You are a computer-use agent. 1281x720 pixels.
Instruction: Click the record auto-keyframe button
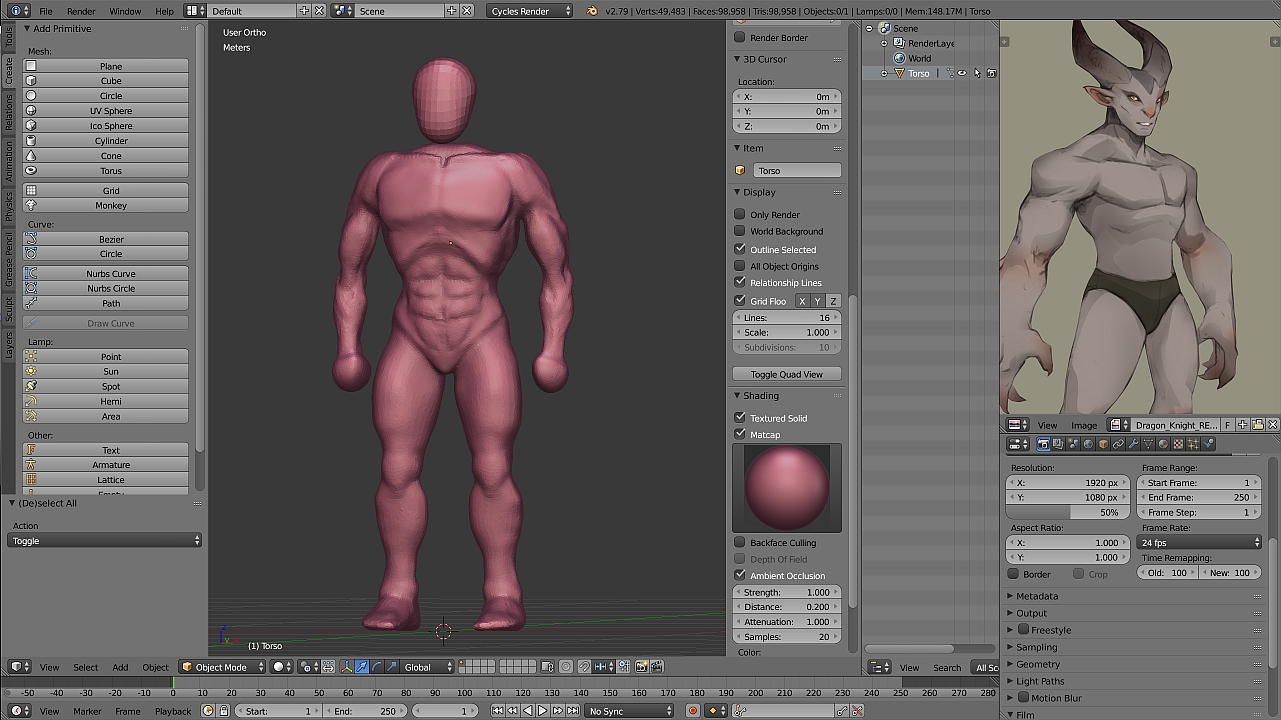[x=692, y=711]
